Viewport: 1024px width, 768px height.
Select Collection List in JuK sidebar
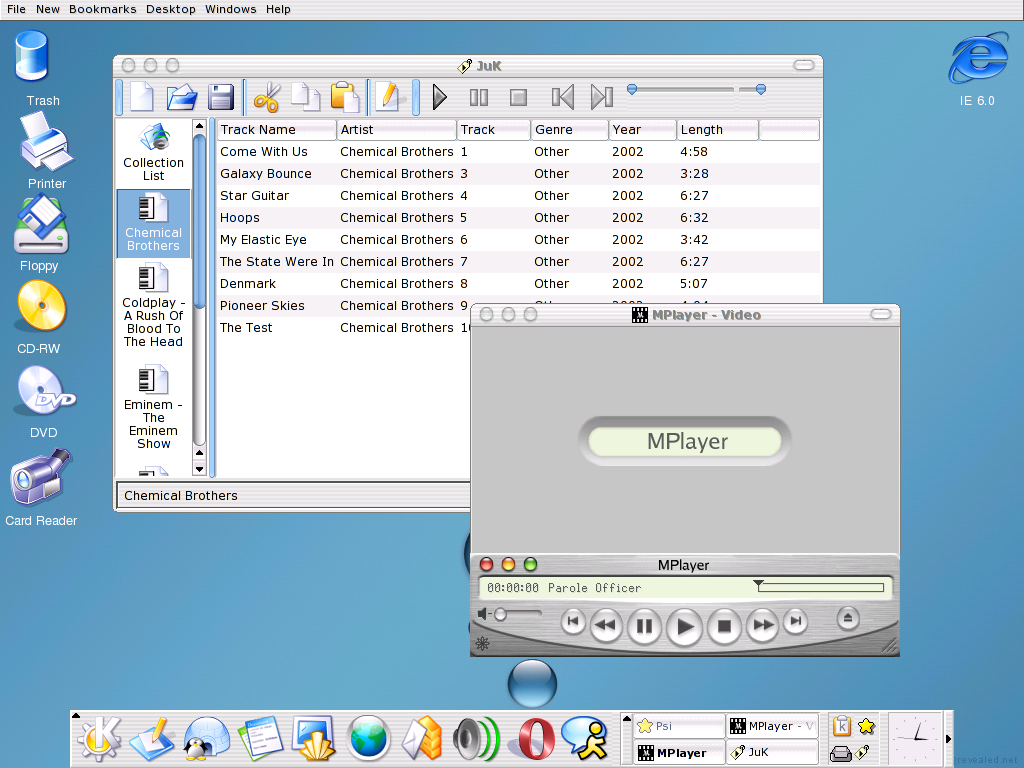153,153
